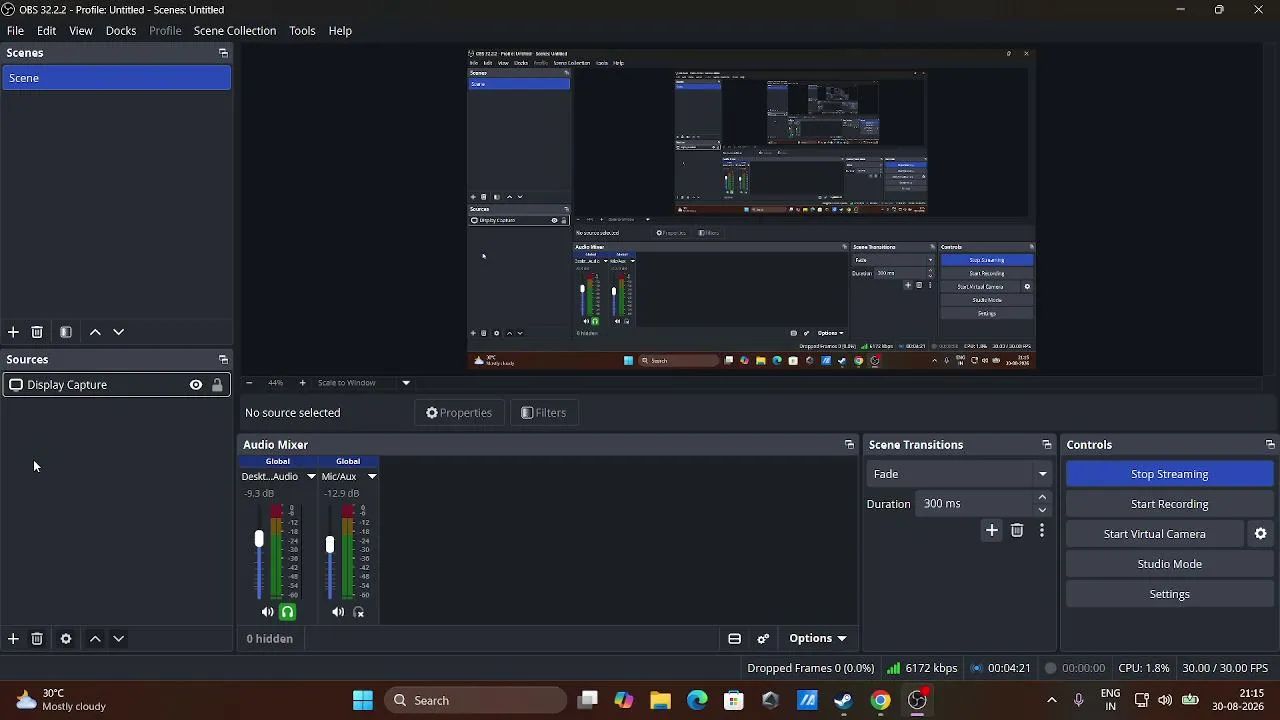Increase transition duration stepper up
The width and height of the screenshot is (1280, 720).
[x=1042, y=498]
